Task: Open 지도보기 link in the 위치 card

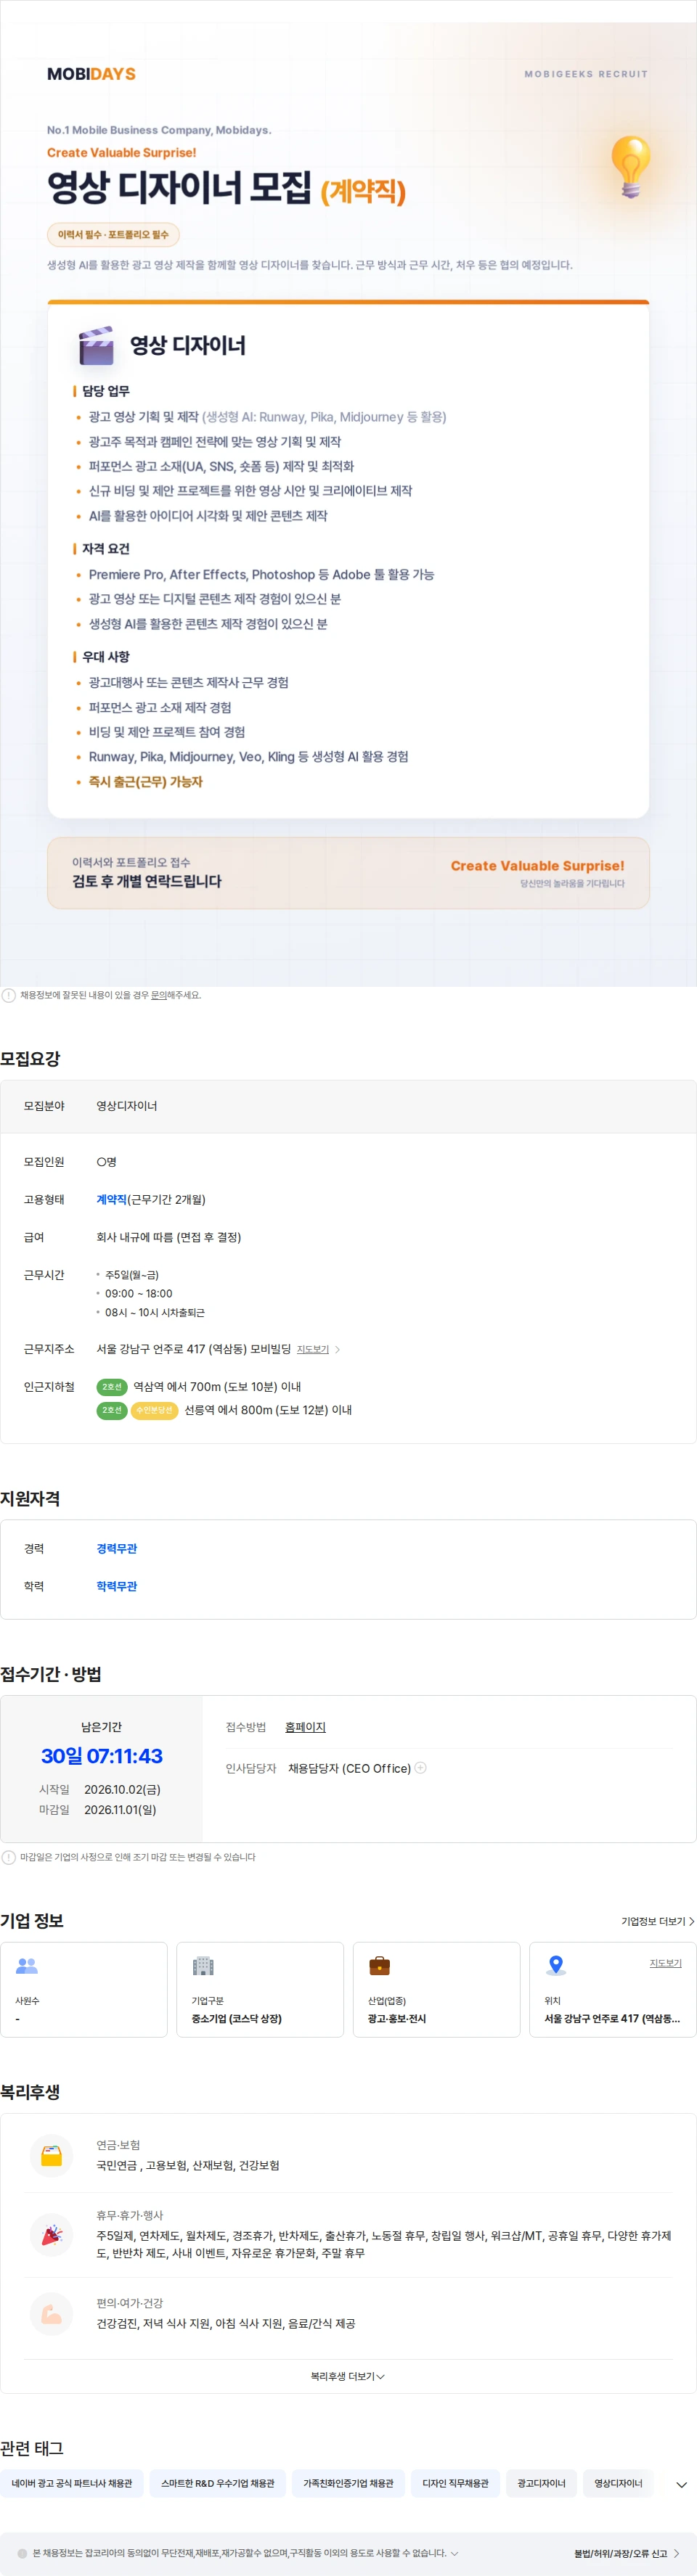Action: pos(666,1963)
